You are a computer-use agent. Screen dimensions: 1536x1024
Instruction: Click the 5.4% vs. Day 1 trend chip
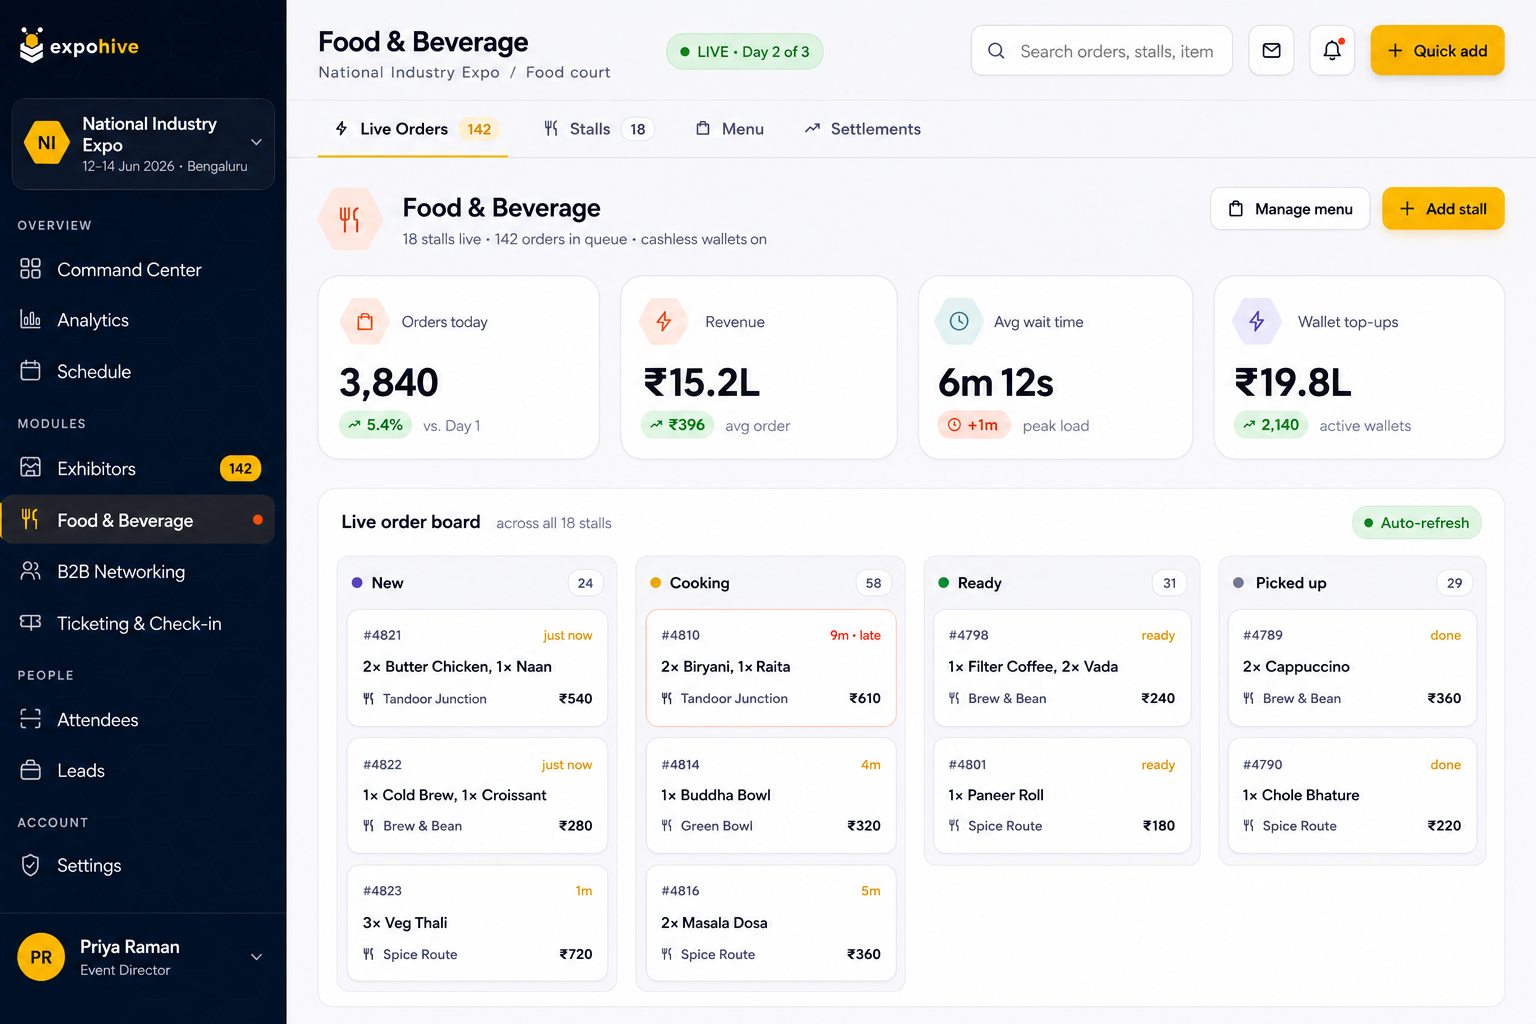tap(375, 425)
